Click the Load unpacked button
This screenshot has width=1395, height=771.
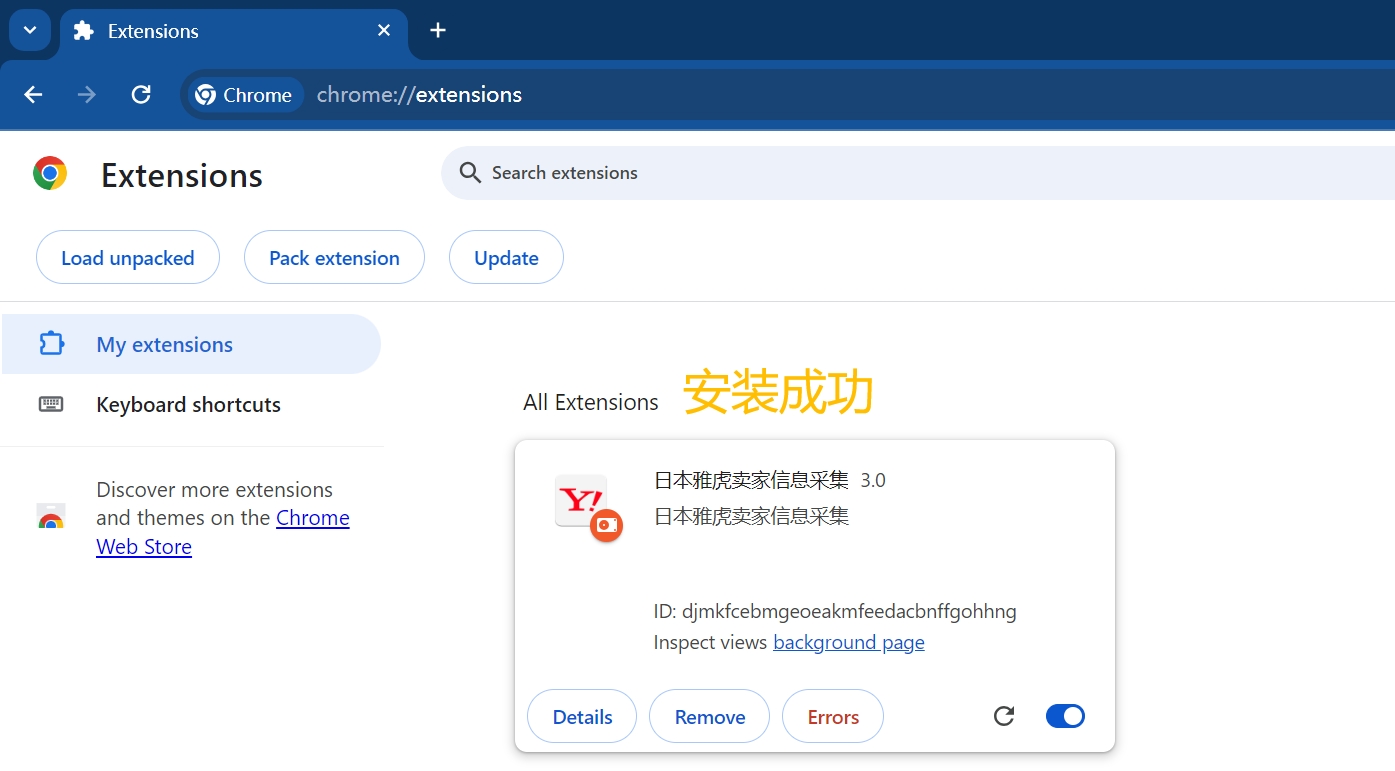pyautogui.click(x=128, y=258)
